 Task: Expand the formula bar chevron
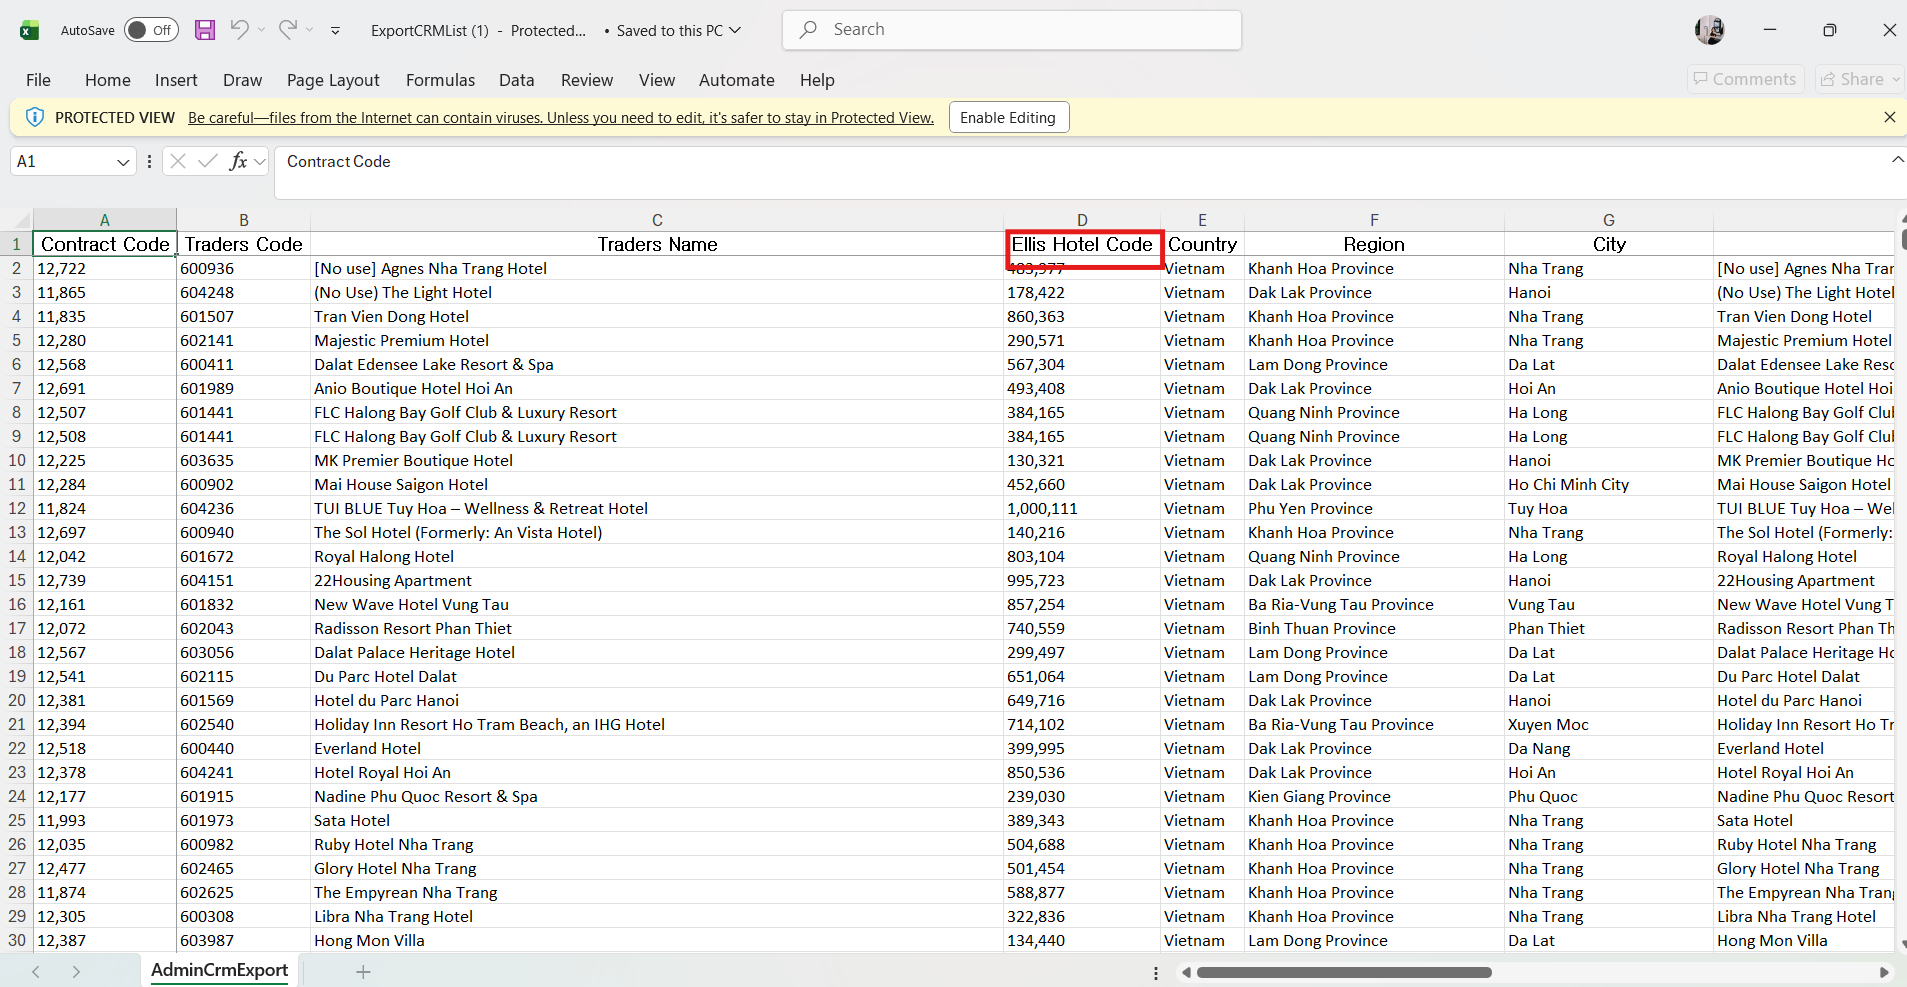coord(1897,160)
